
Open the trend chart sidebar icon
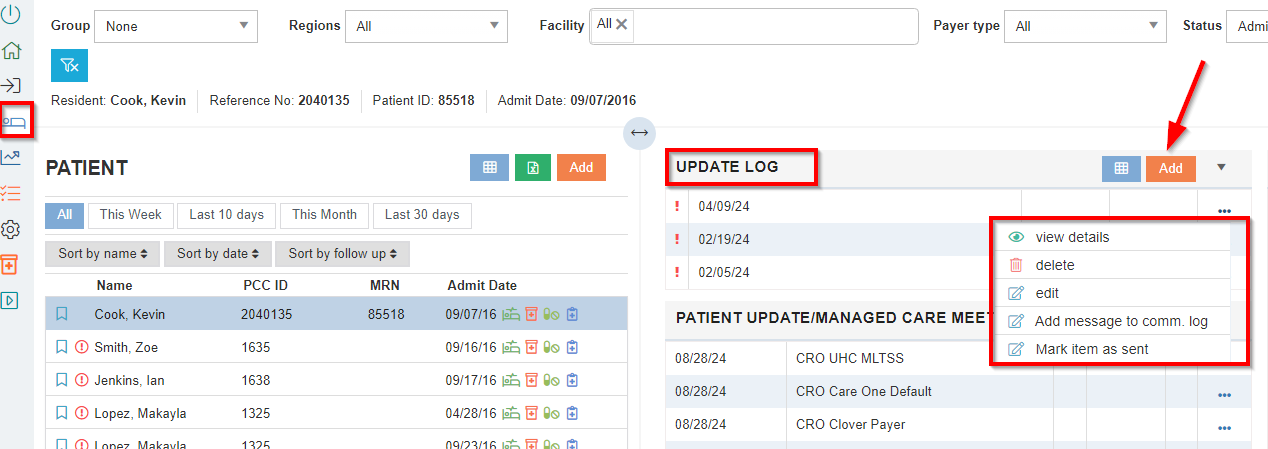11,157
